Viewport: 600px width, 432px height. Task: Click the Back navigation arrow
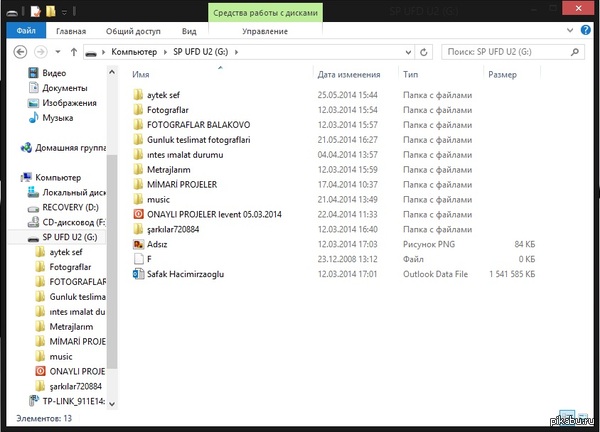click(20, 52)
